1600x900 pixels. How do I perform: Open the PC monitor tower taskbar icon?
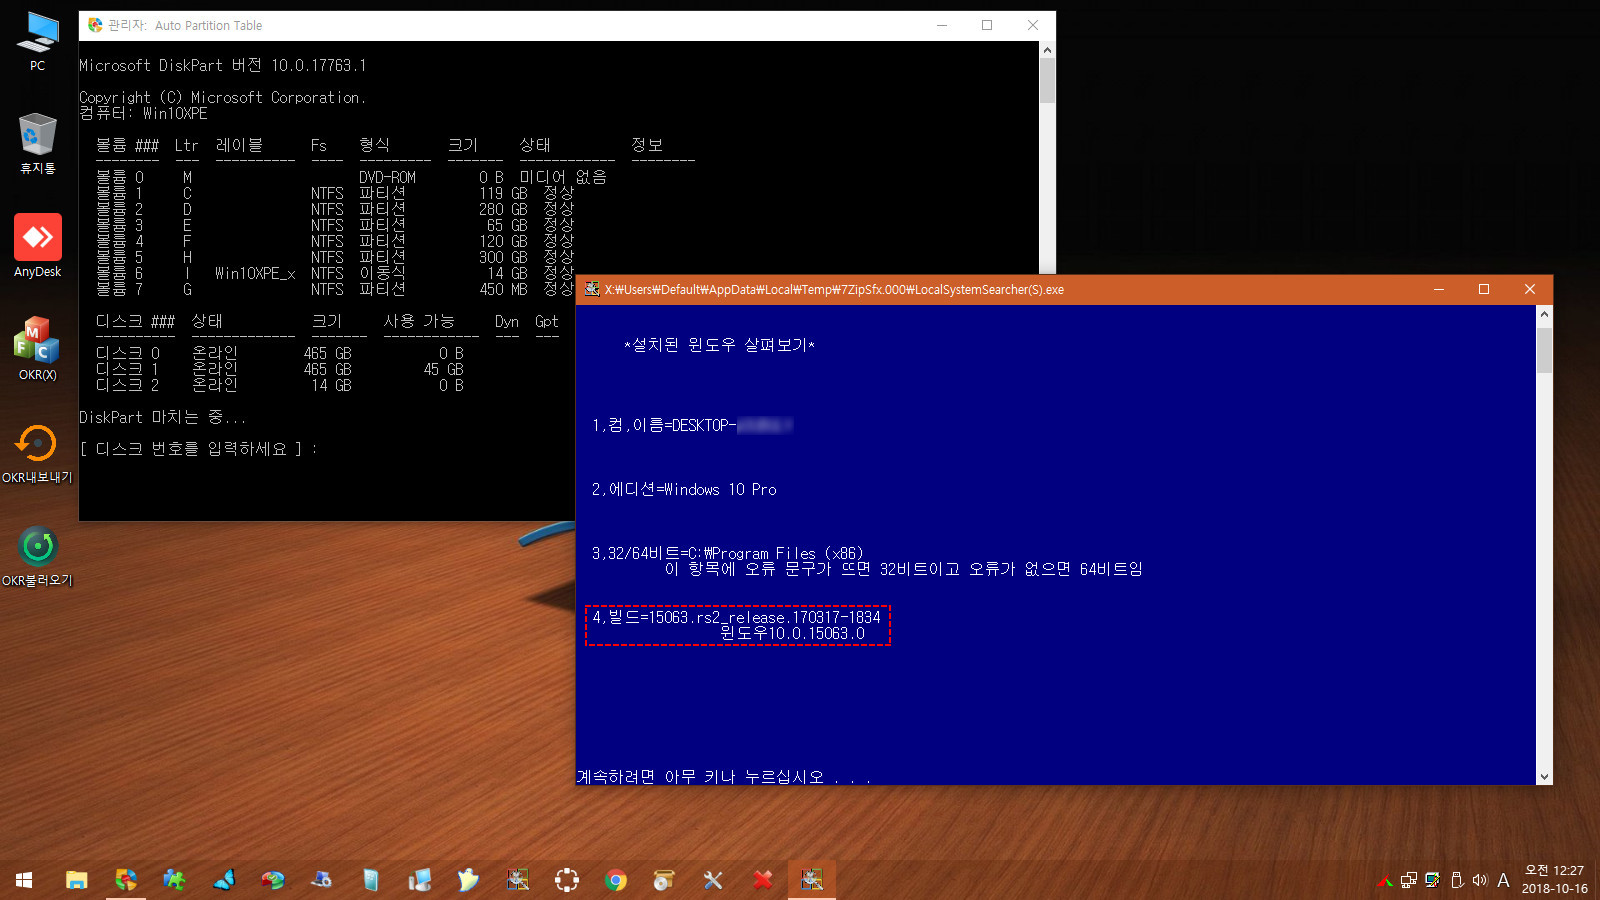tap(420, 880)
